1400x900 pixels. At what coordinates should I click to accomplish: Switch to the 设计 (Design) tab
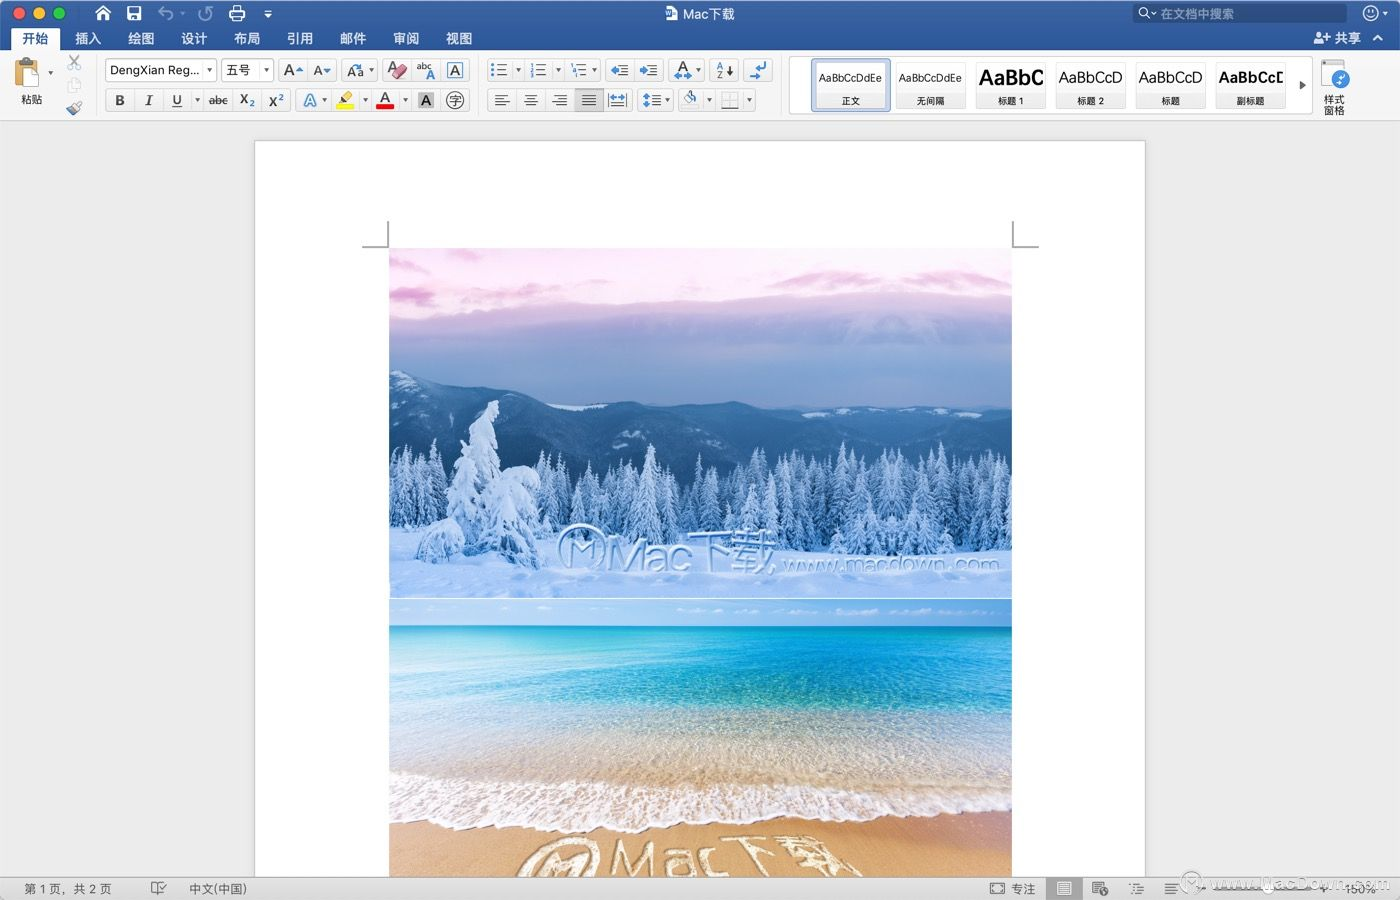(x=194, y=38)
